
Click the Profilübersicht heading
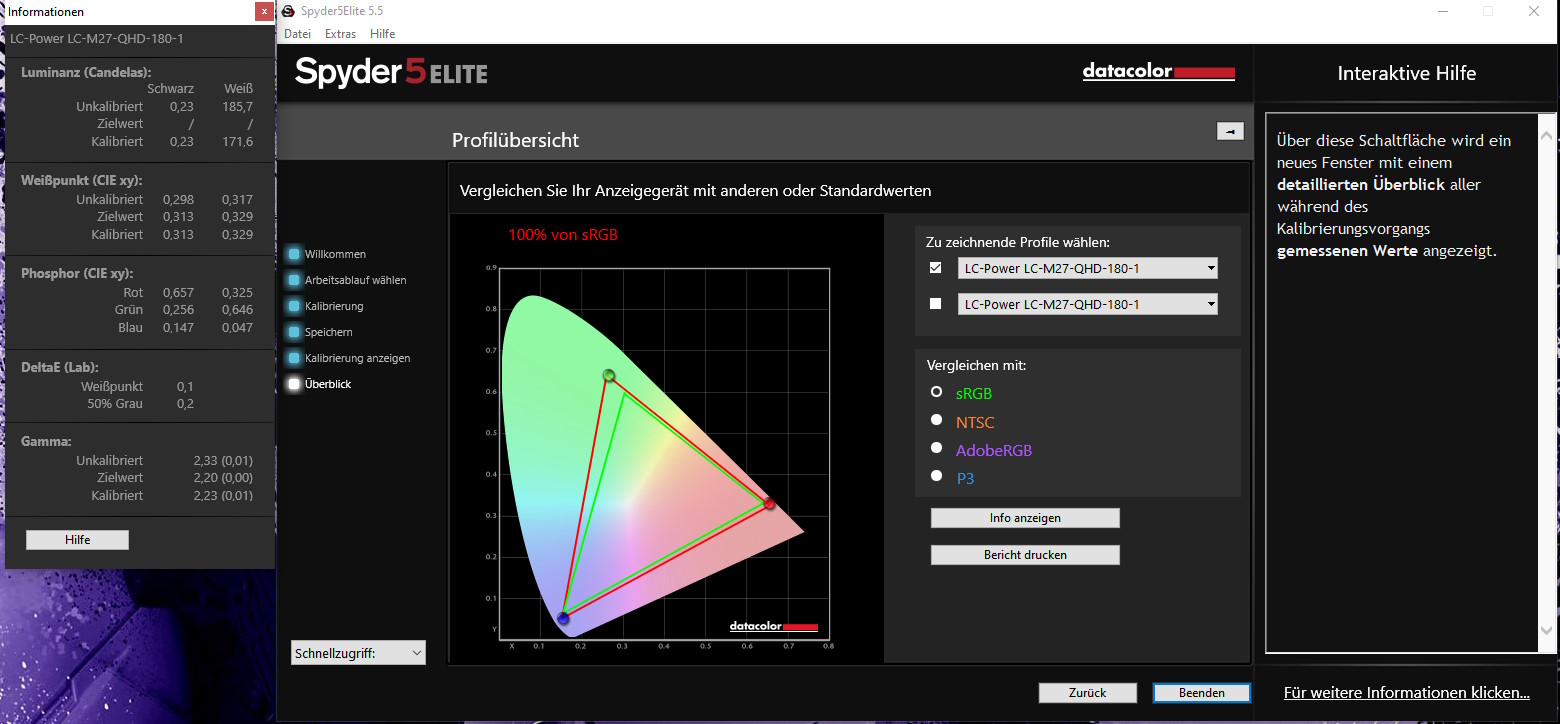(x=515, y=141)
